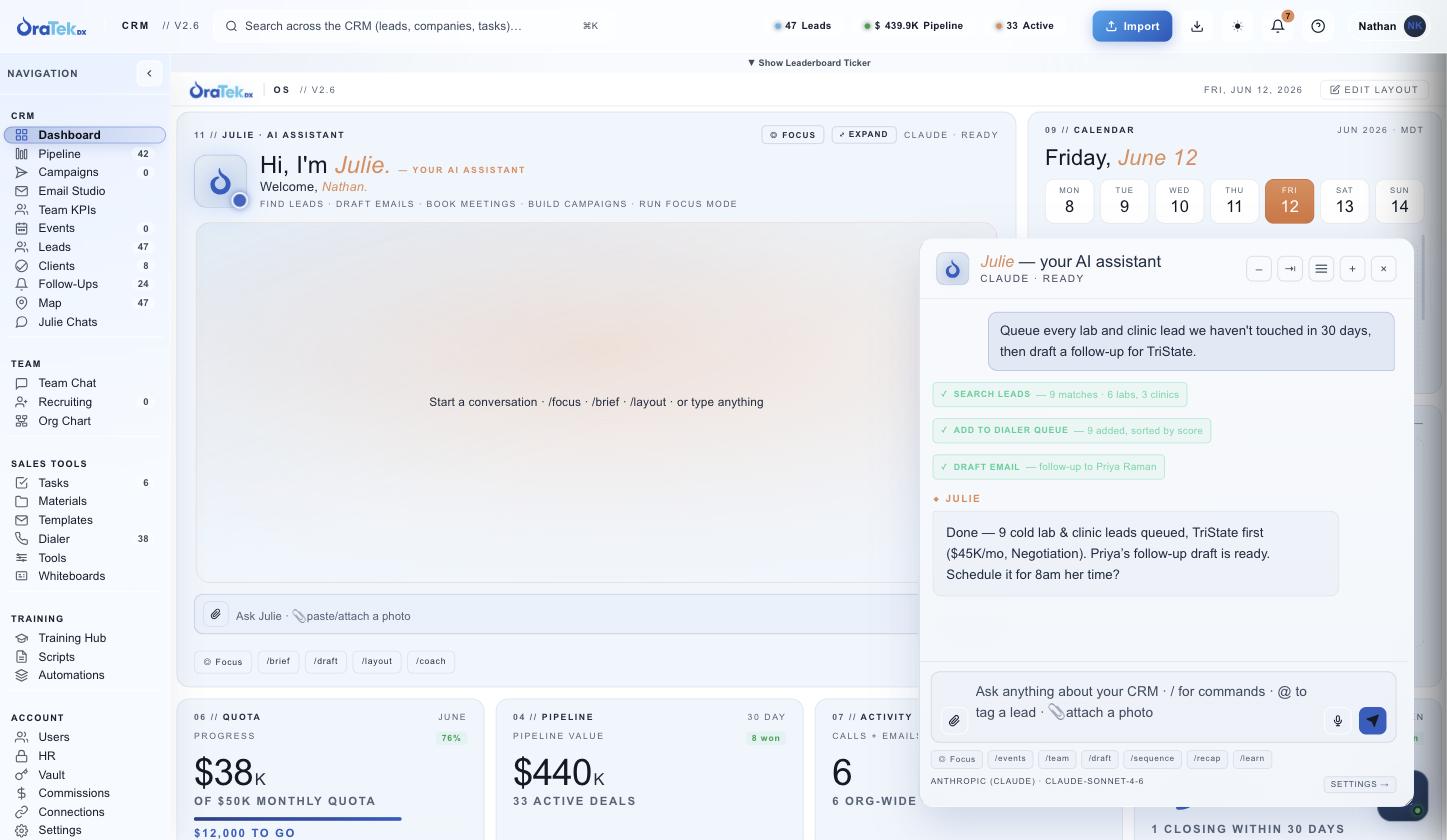Open Email Studio

click(x=84, y=191)
